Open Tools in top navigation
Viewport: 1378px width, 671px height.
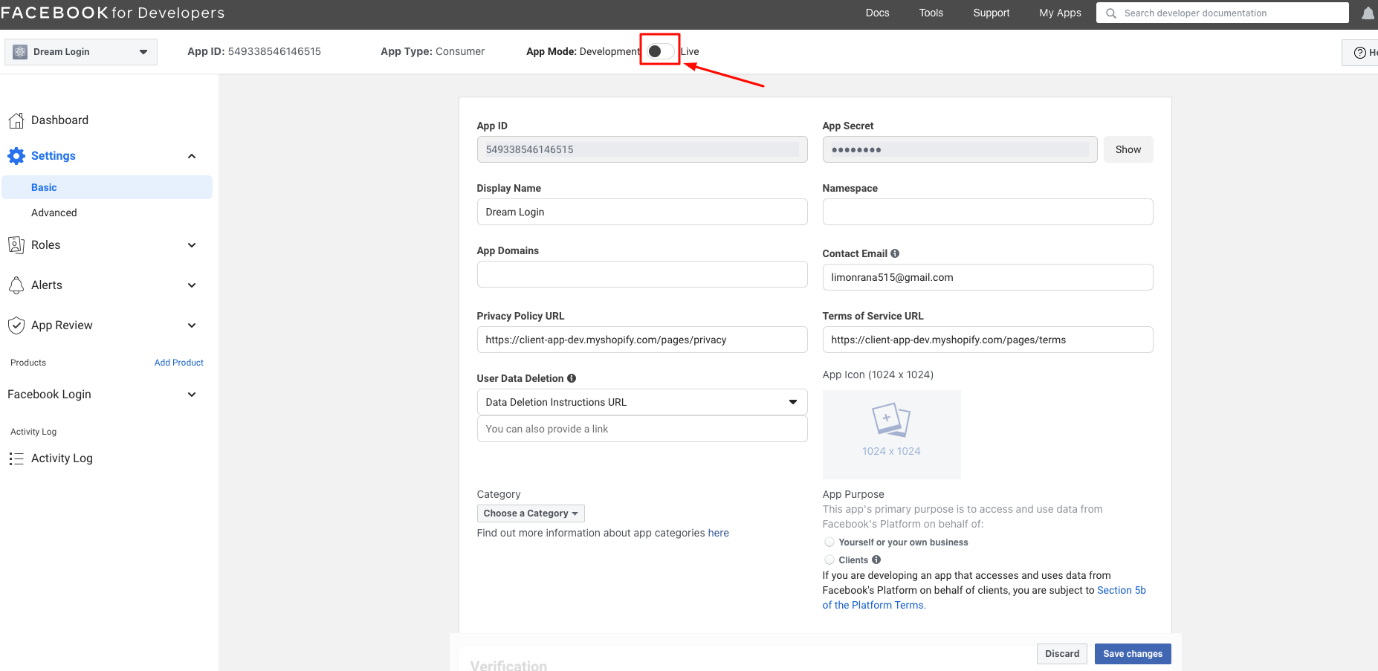(931, 13)
